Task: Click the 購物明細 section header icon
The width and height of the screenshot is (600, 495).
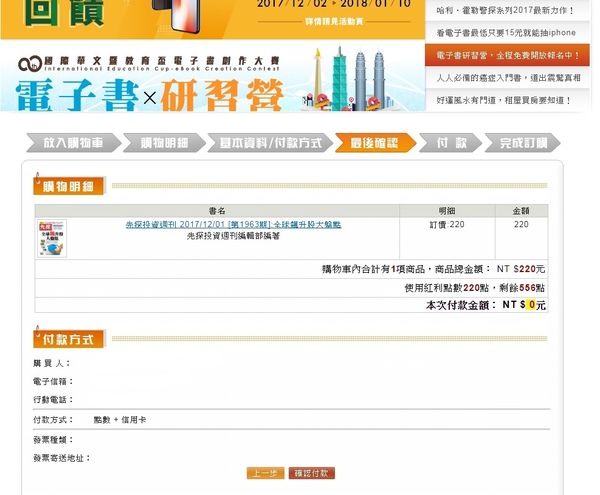Action: tap(38, 186)
